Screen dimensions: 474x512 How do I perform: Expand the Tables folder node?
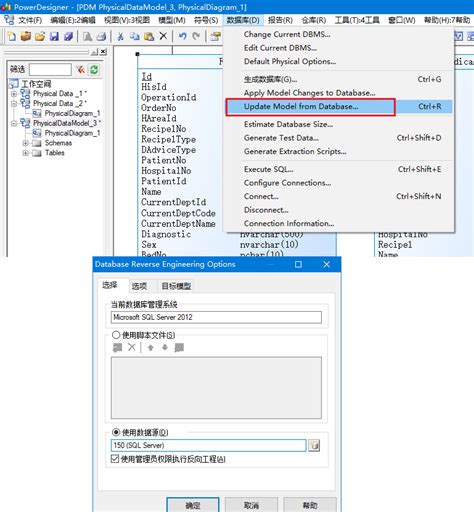(x=25, y=153)
